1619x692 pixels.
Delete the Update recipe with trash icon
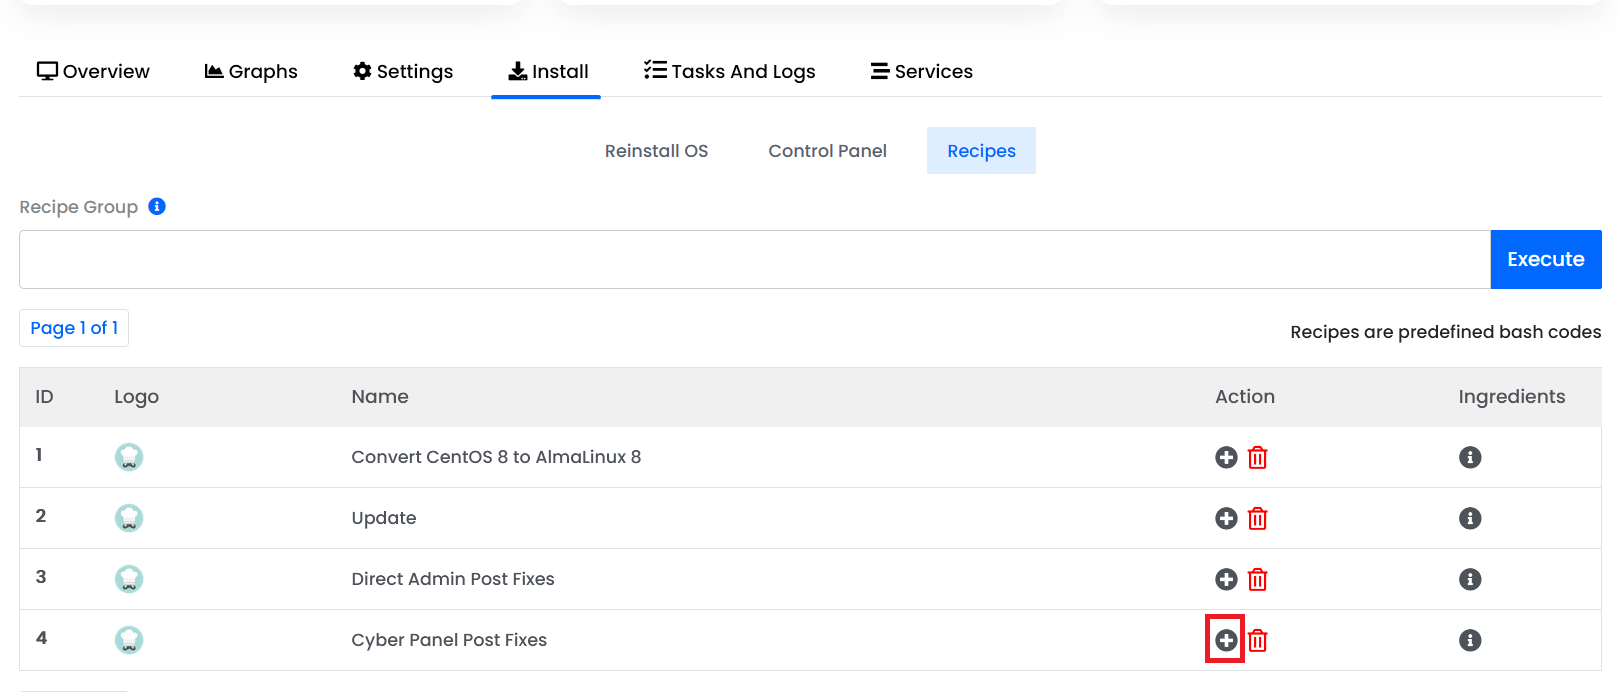coord(1258,518)
